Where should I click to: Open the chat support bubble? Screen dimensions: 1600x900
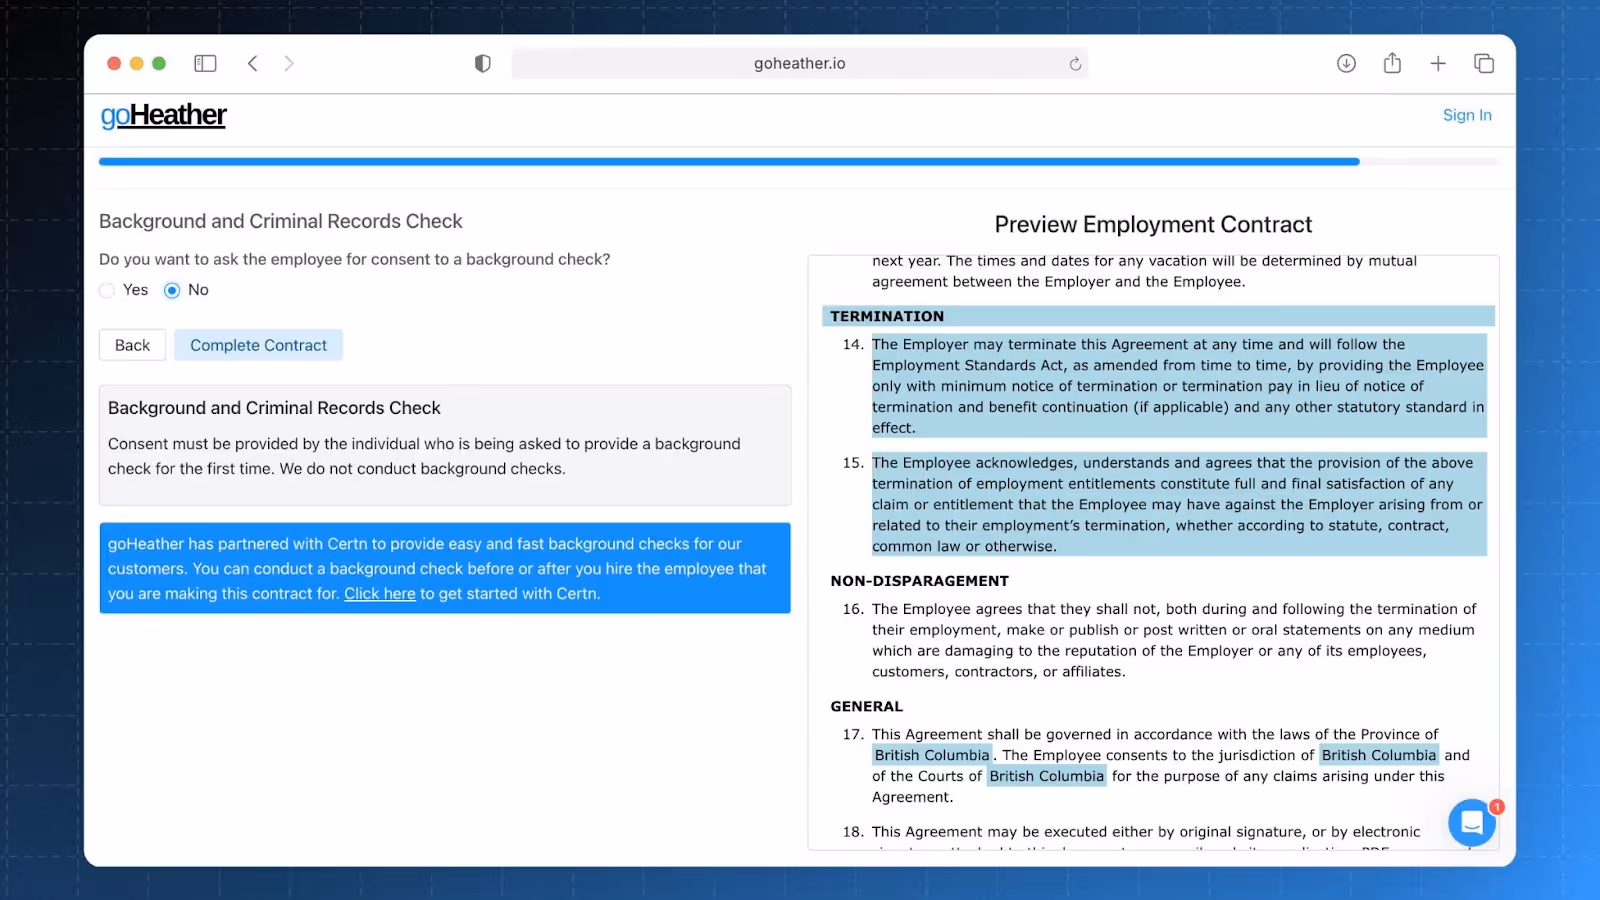coord(1472,822)
